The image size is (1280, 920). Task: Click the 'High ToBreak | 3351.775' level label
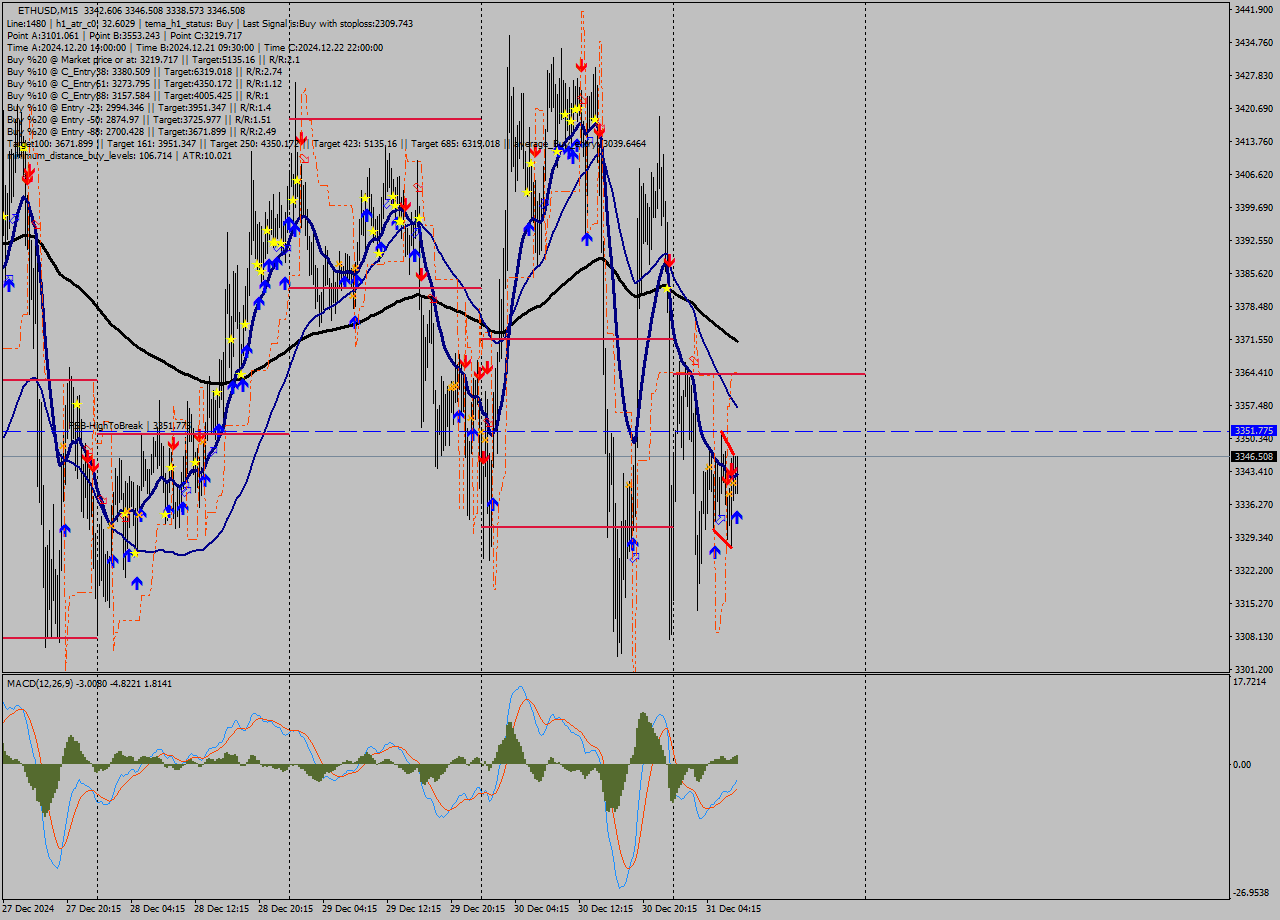point(128,426)
